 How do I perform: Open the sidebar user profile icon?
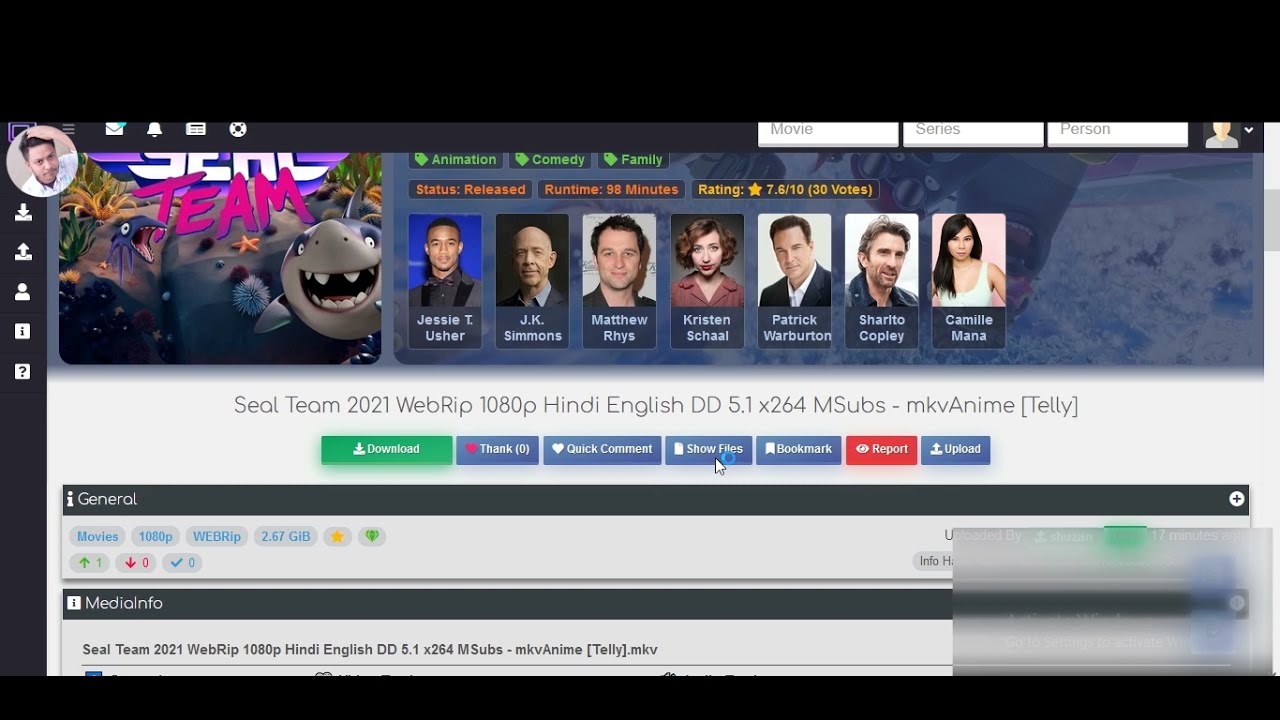pos(23,292)
